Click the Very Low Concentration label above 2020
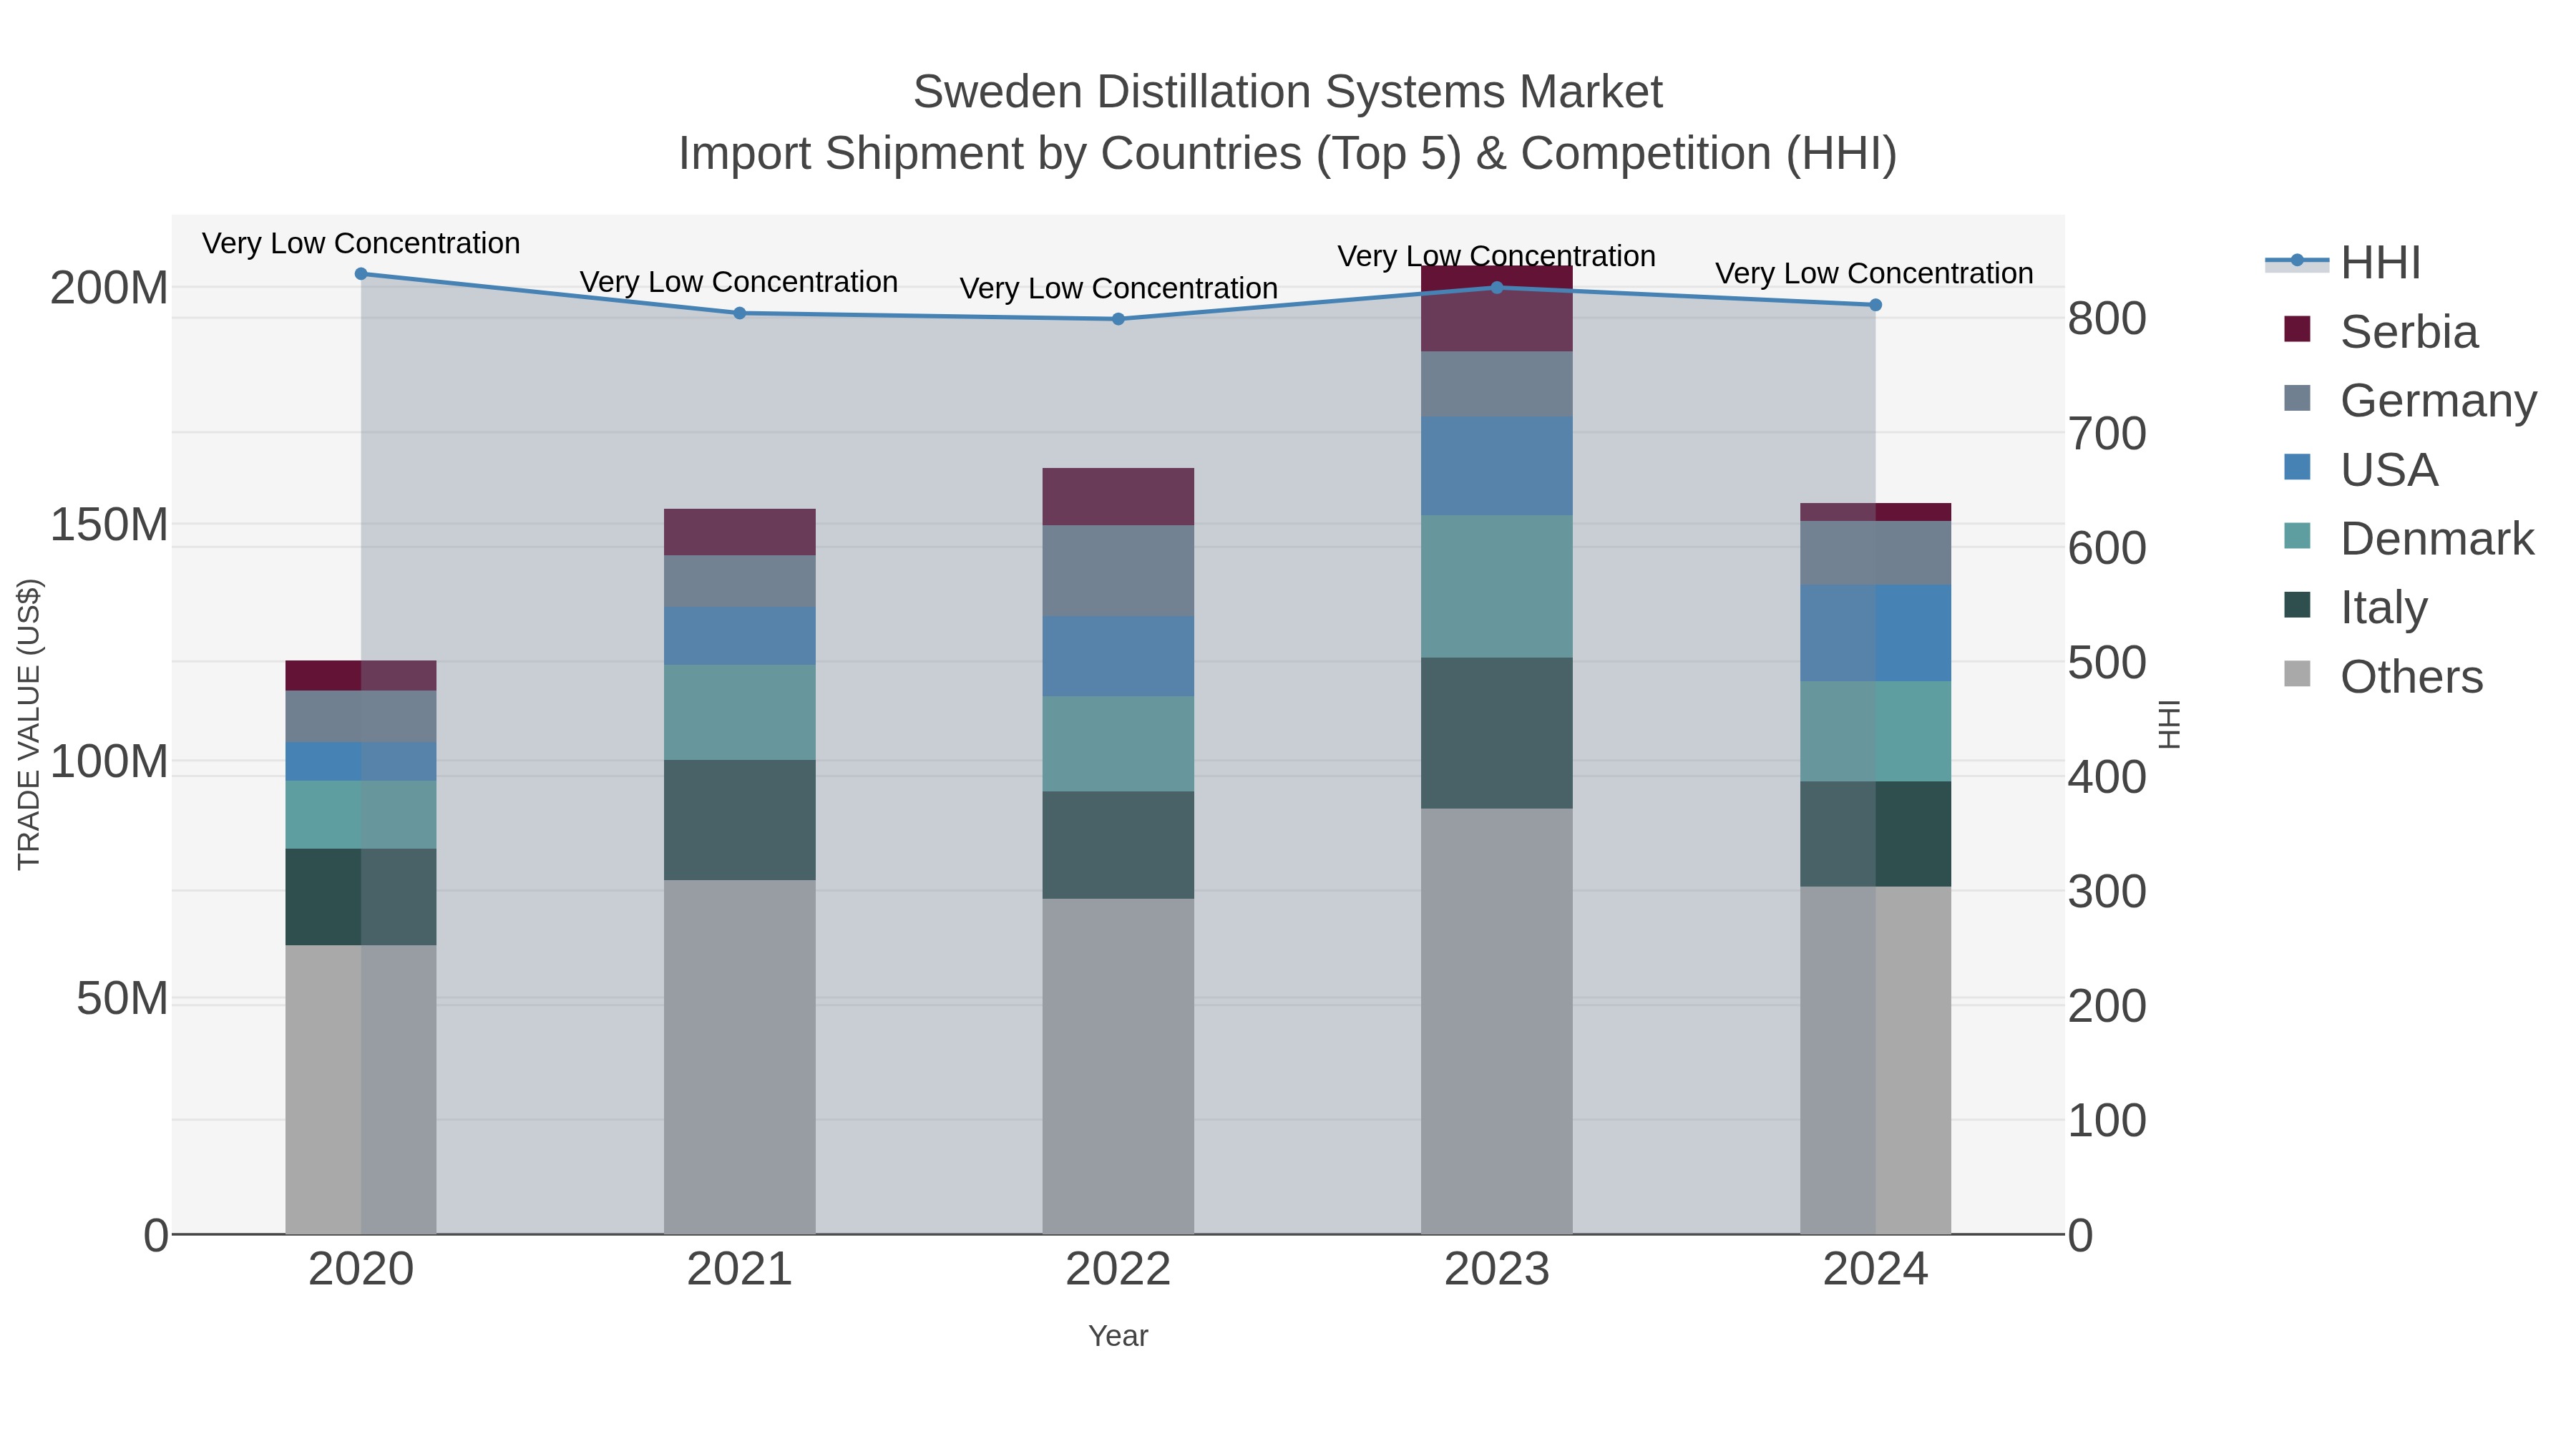Viewport: 2576px width, 1449px height. coord(361,243)
